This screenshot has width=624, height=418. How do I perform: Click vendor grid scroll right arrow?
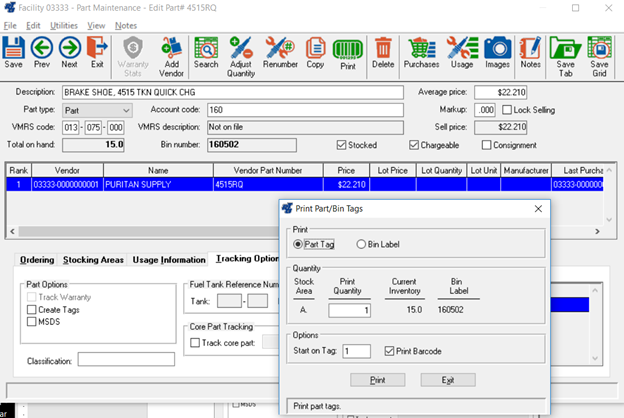pos(597,231)
